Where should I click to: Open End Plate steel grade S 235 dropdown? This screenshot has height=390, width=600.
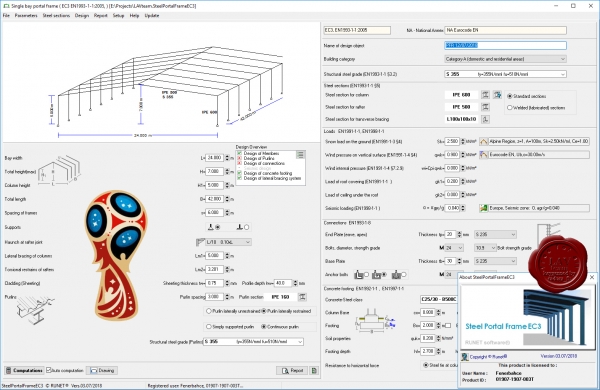pyautogui.click(x=495, y=234)
